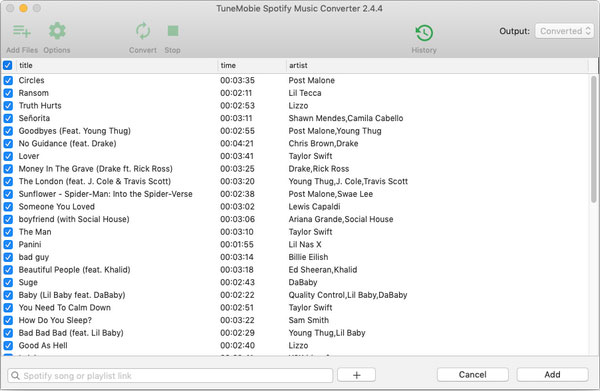
Task: Toggle the bad guy checkbox
Action: click(8, 257)
